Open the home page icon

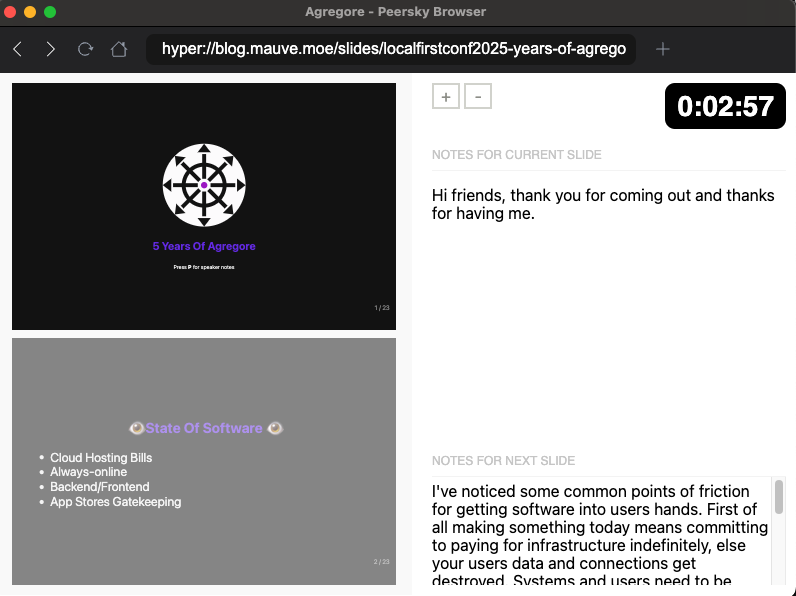(x=119, y=49)
